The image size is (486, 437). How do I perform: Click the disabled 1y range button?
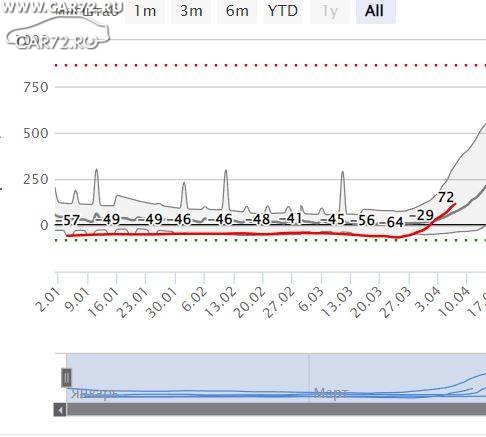[x=330, y=11]
